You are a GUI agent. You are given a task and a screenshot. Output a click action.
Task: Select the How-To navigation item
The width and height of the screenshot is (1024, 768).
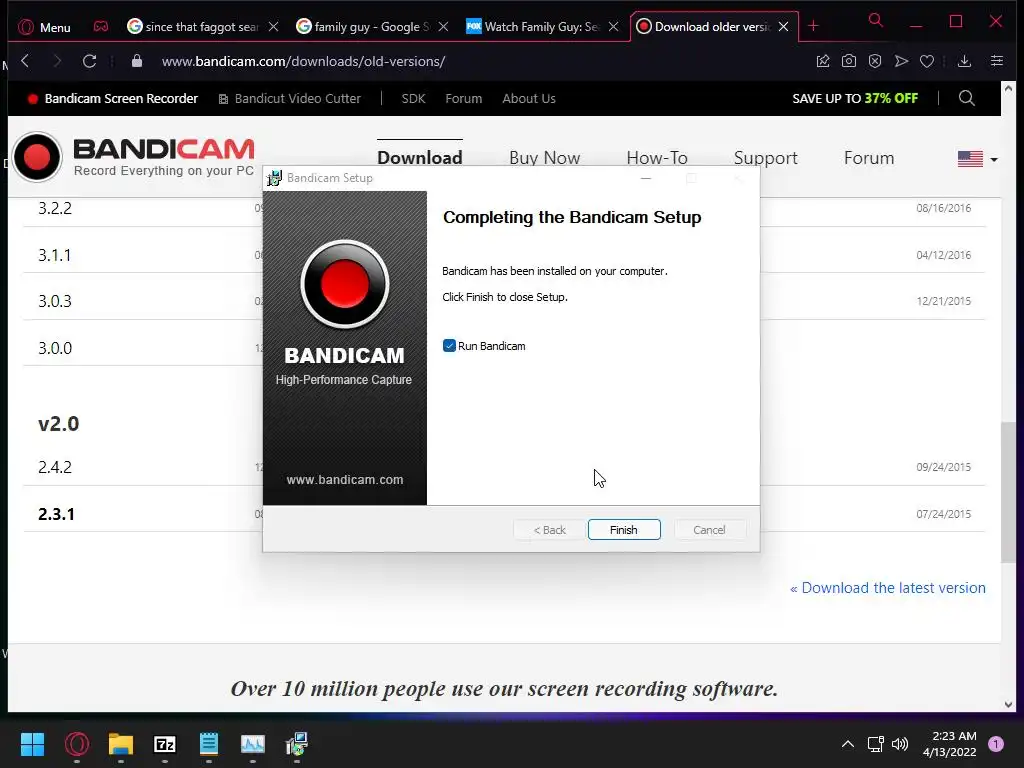[x=657, y=158]
